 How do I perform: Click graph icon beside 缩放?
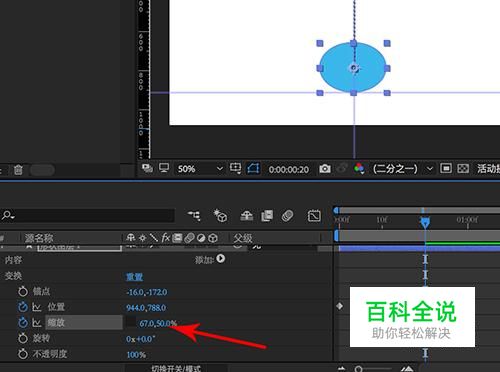point(37,323)
